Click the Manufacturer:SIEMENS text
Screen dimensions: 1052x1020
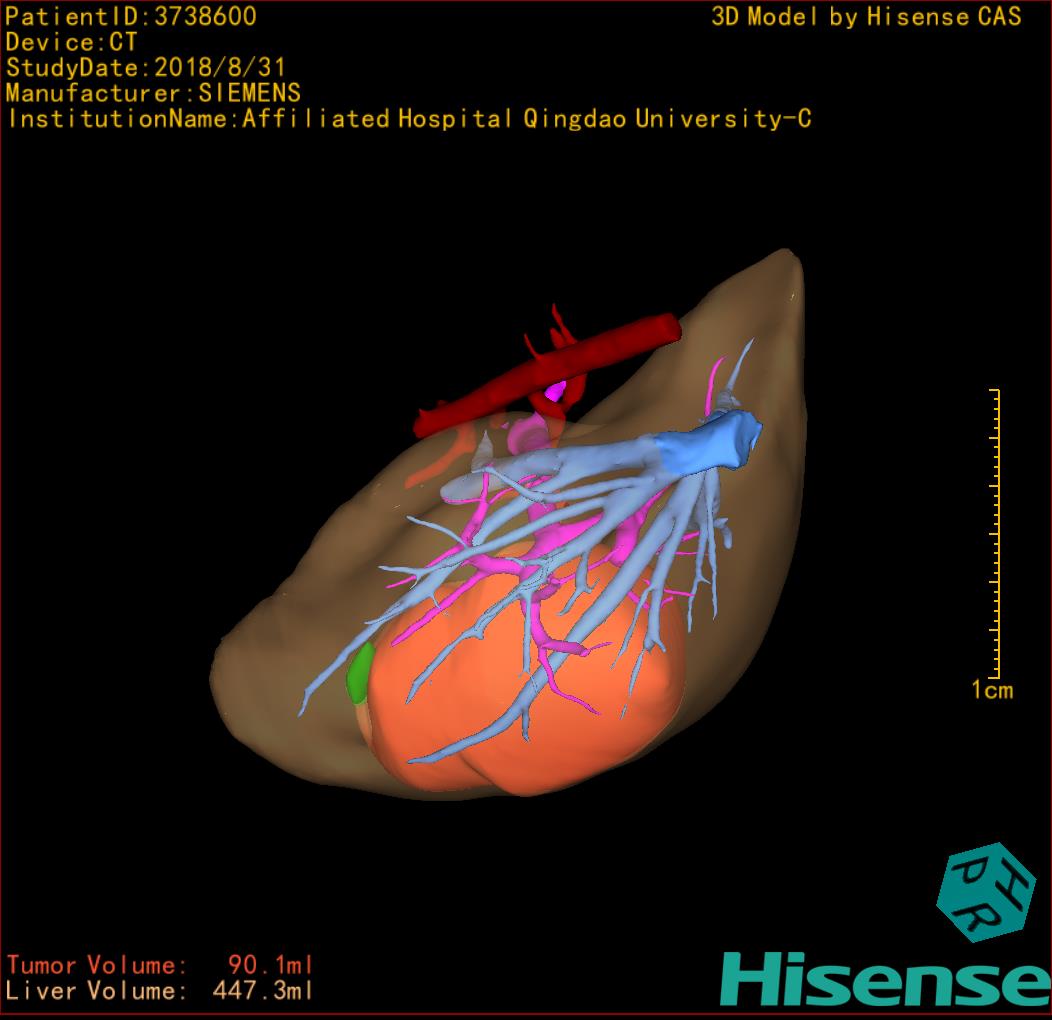click(x=153, y=93)
